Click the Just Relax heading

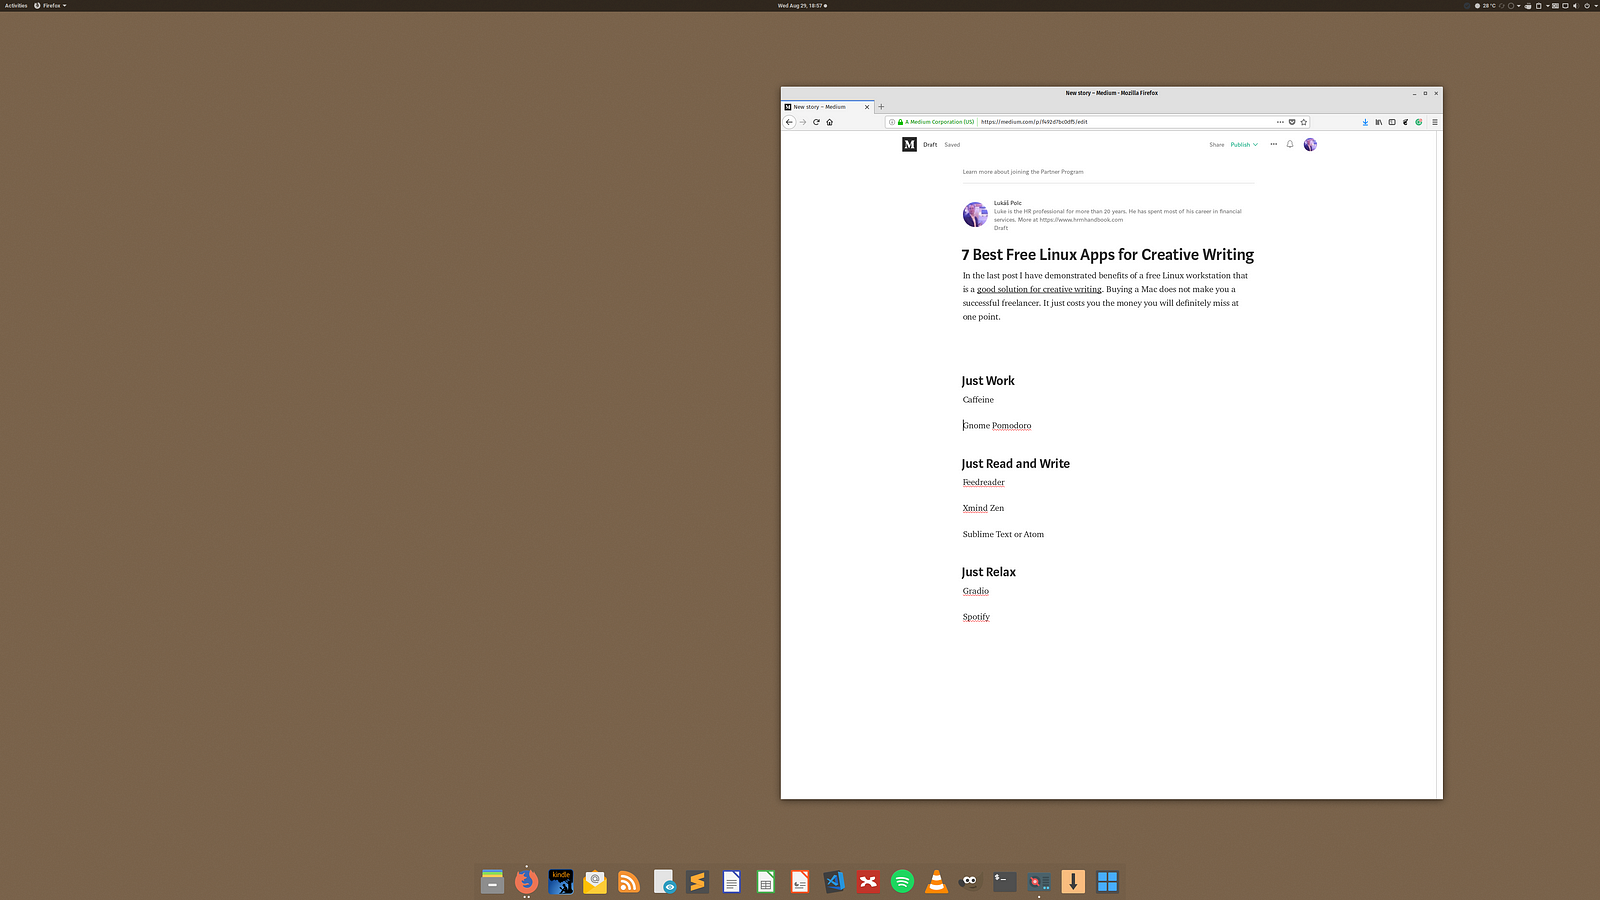coord(989,572)
